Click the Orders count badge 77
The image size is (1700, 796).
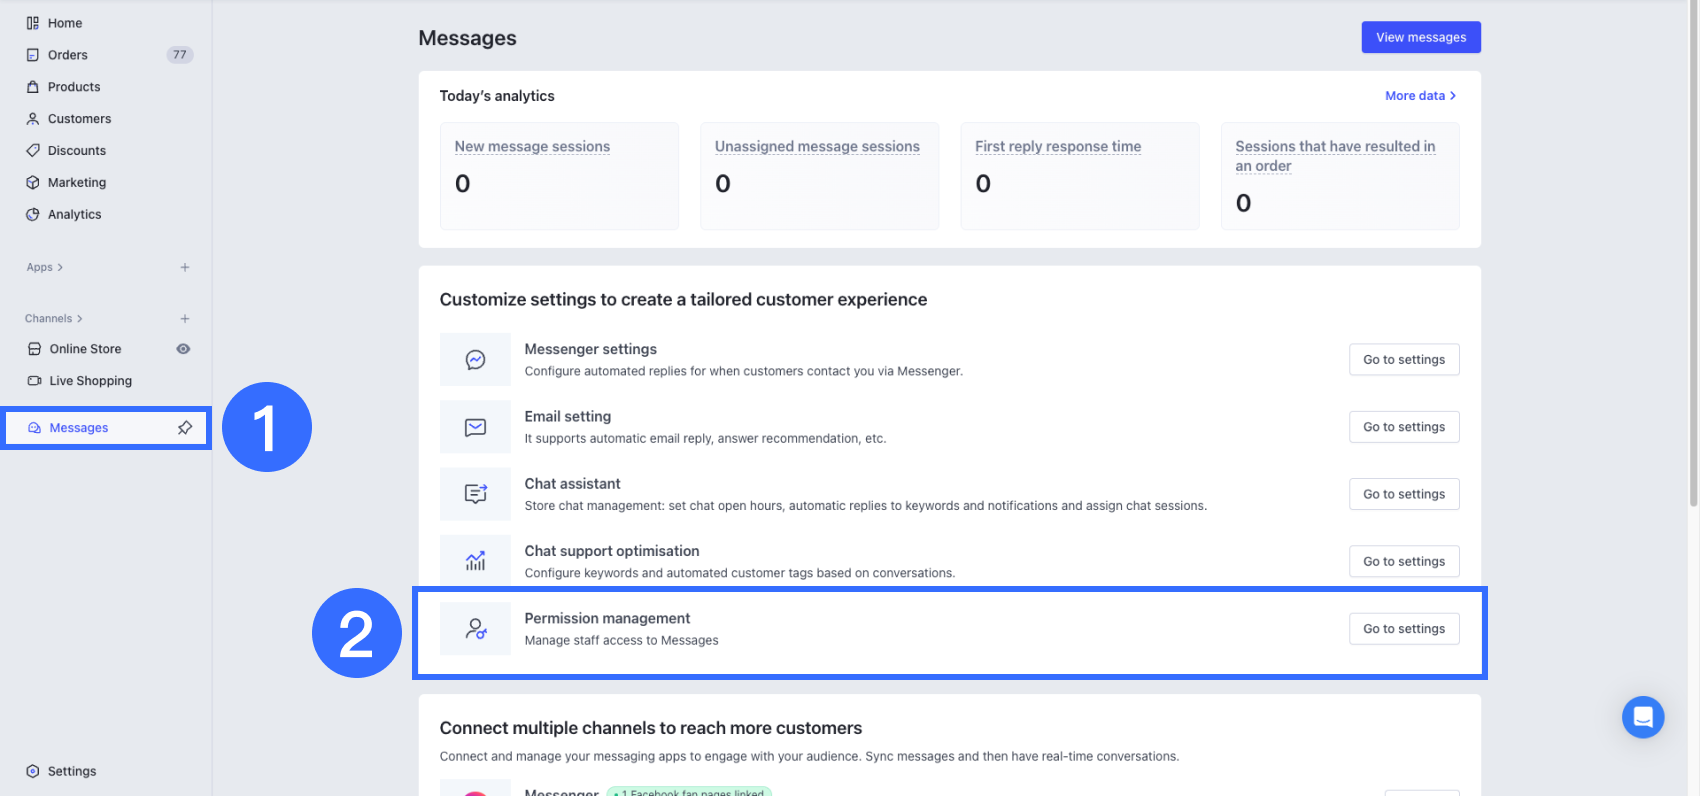pyautogui.click(x=180, y=55)
